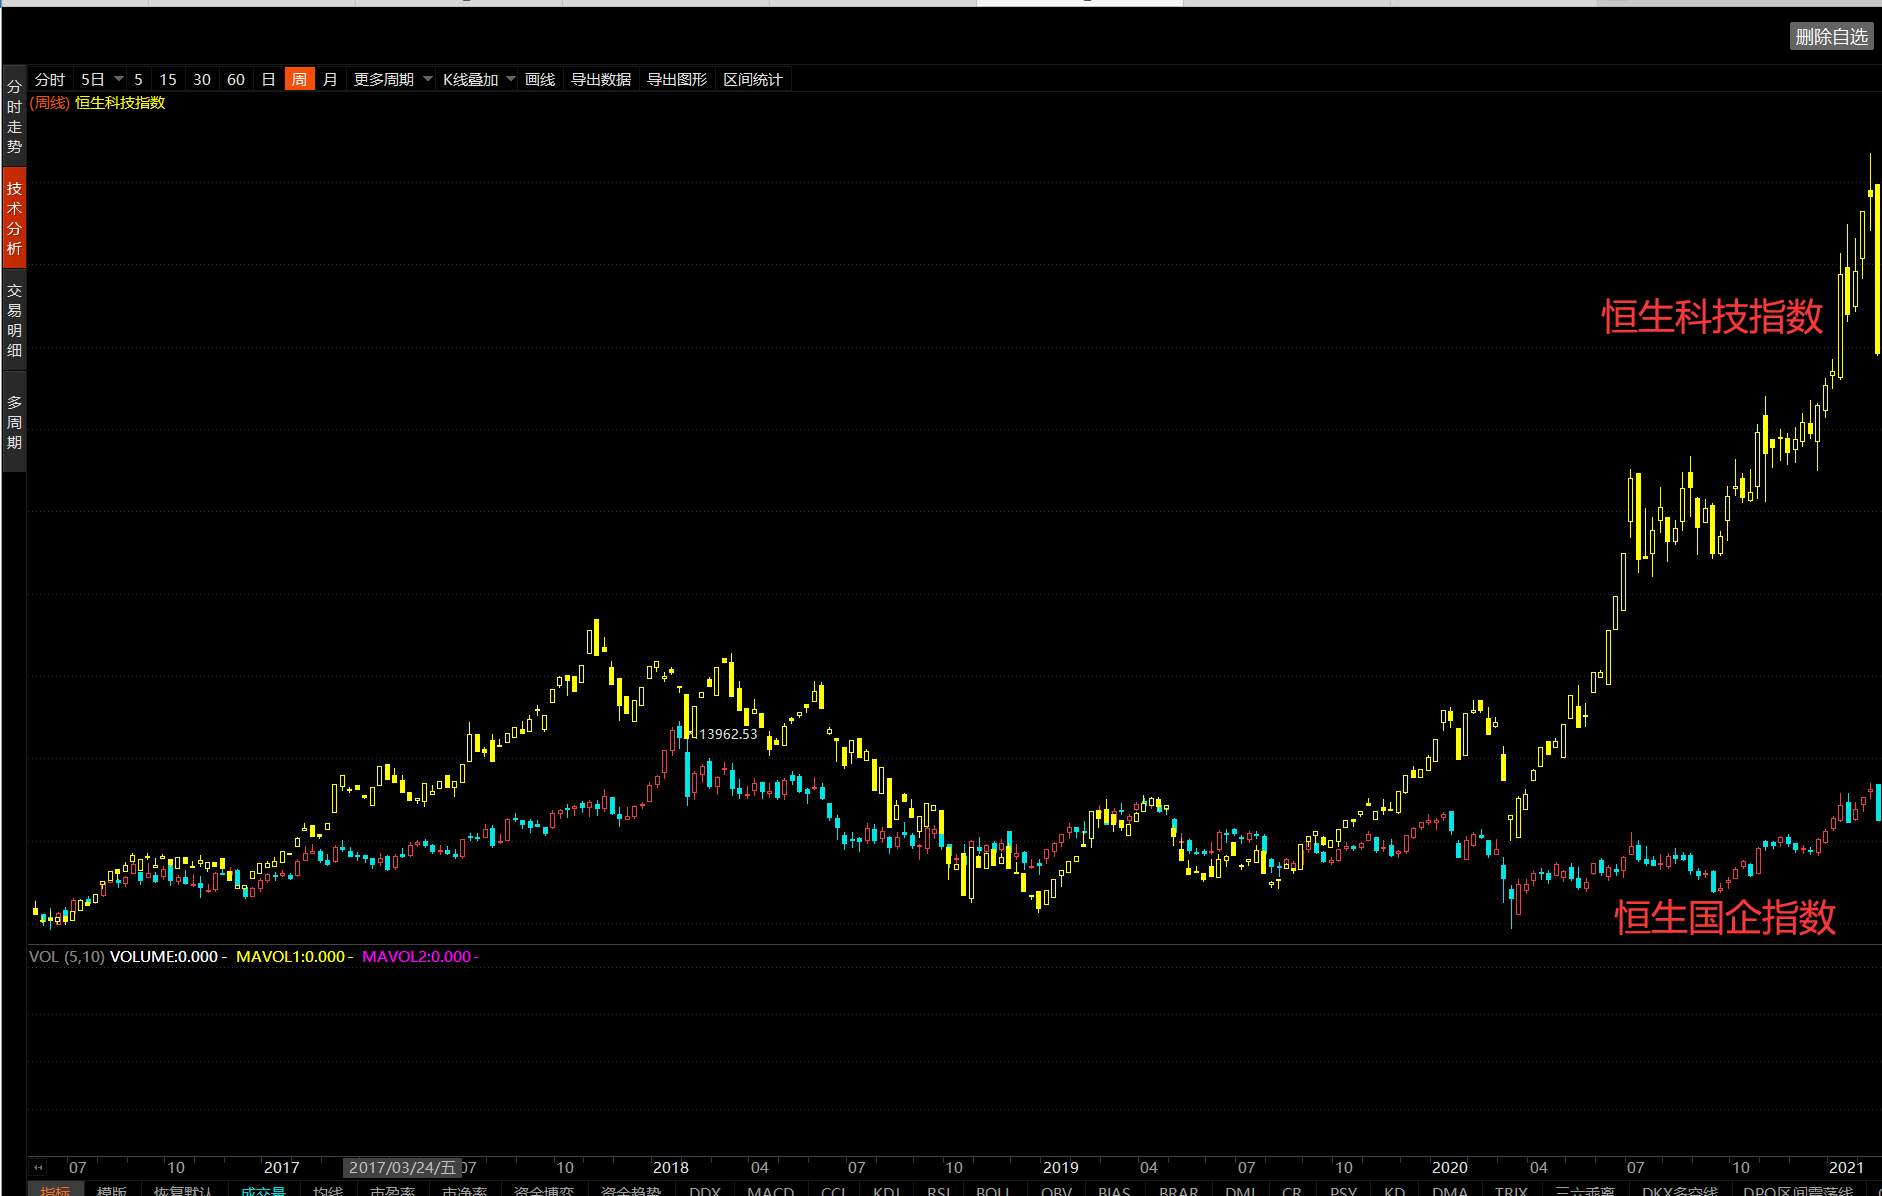Viewport: 1882px width, 1196px height.
Task: Click the 2017/03/24 date marker on timeline
Action: (402, 1167)
